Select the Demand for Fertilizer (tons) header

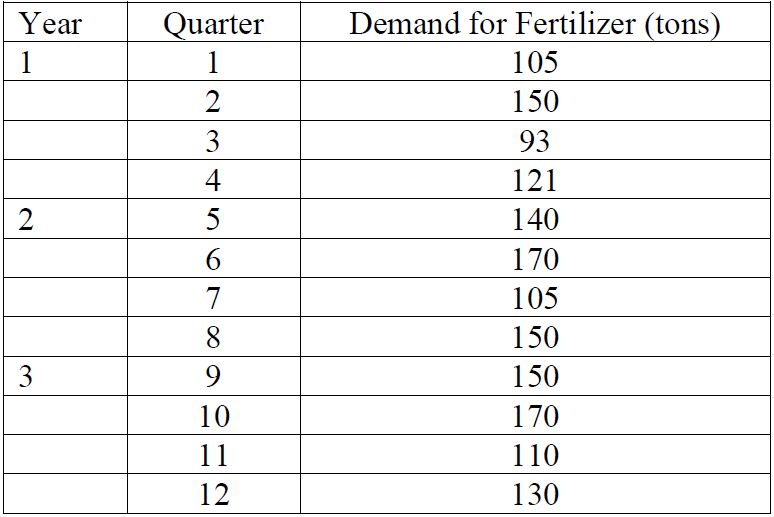coord(535,23)
